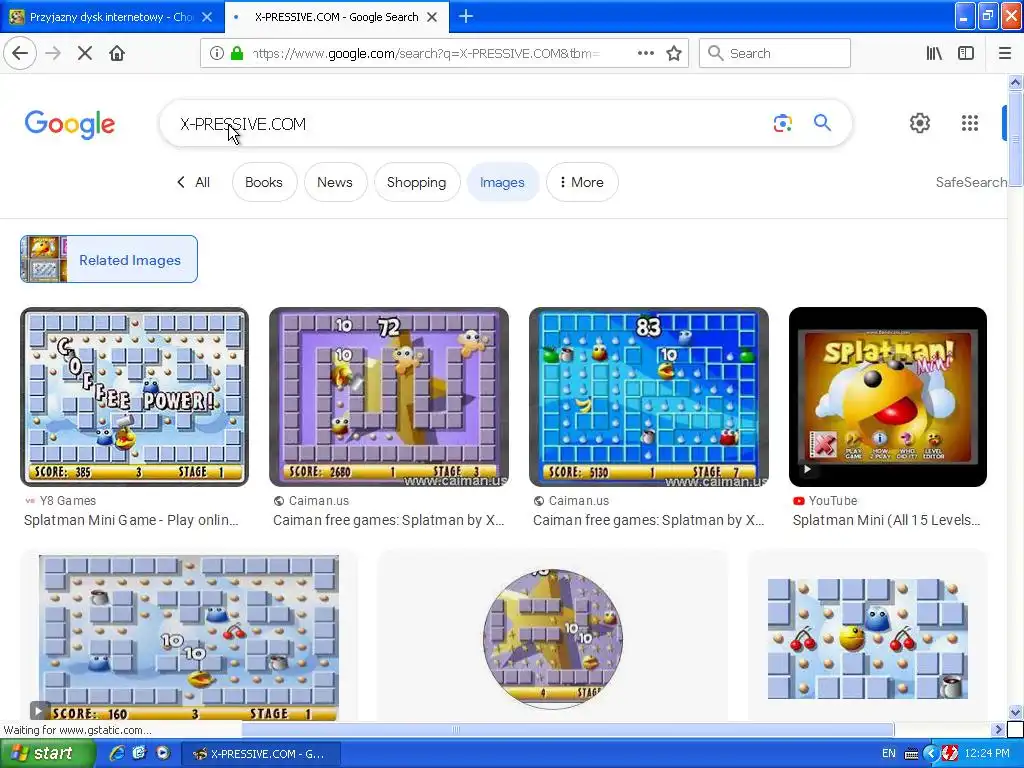
Task: Close the Przyjazny dysk internetowy tab
Action: (207, 17)
